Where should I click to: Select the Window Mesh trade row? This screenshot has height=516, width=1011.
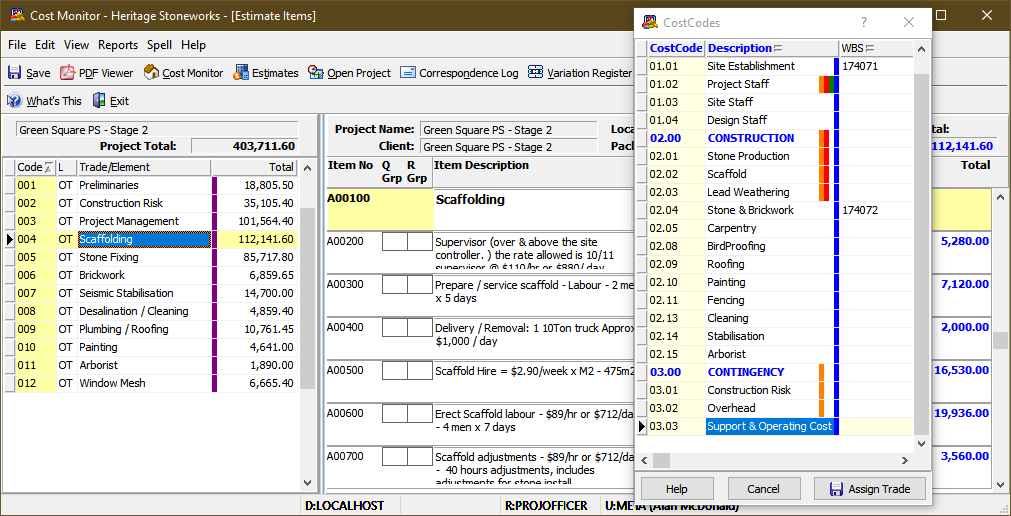150,383
